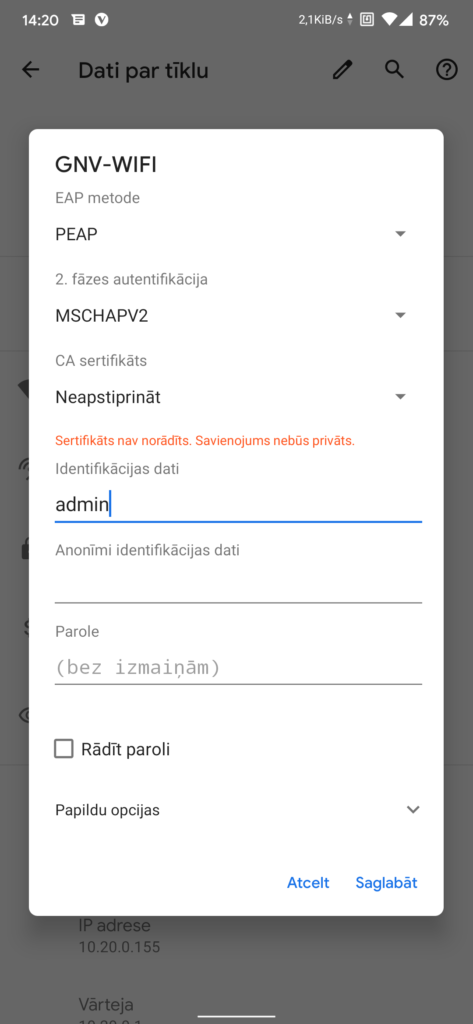
Task: Click the Parole password field
Action: (x=238, y=667)
